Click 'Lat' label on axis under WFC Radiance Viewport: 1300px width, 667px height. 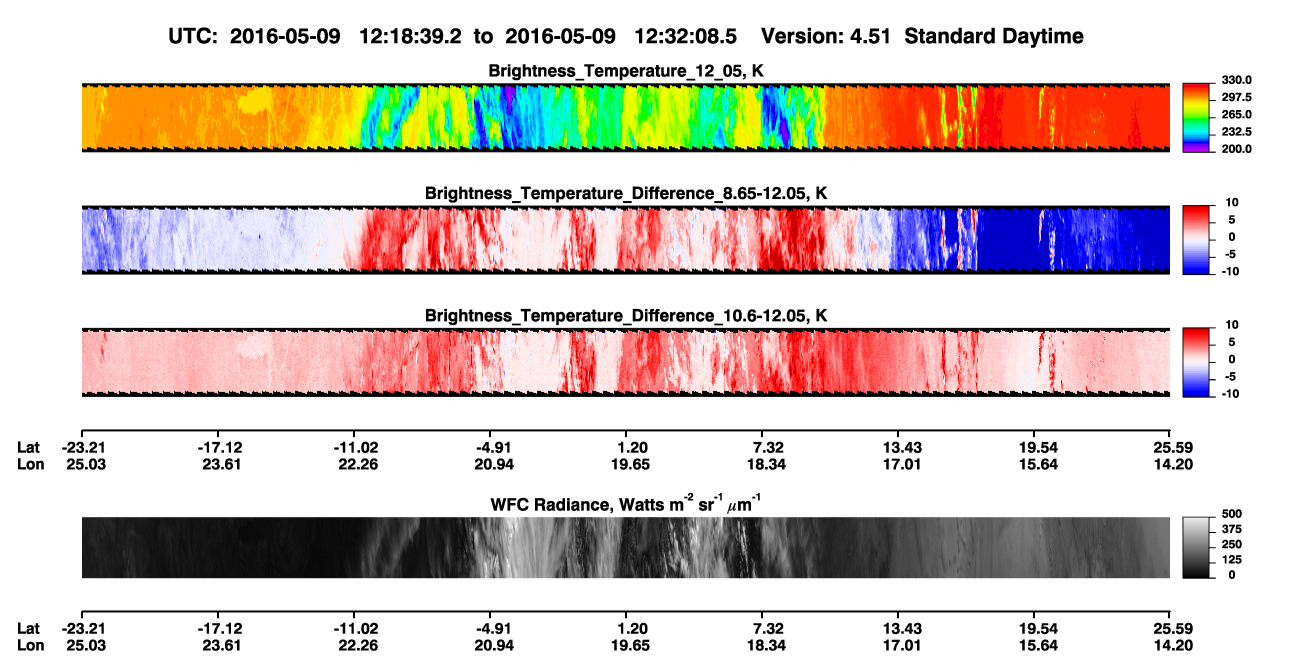pos(28,629)
